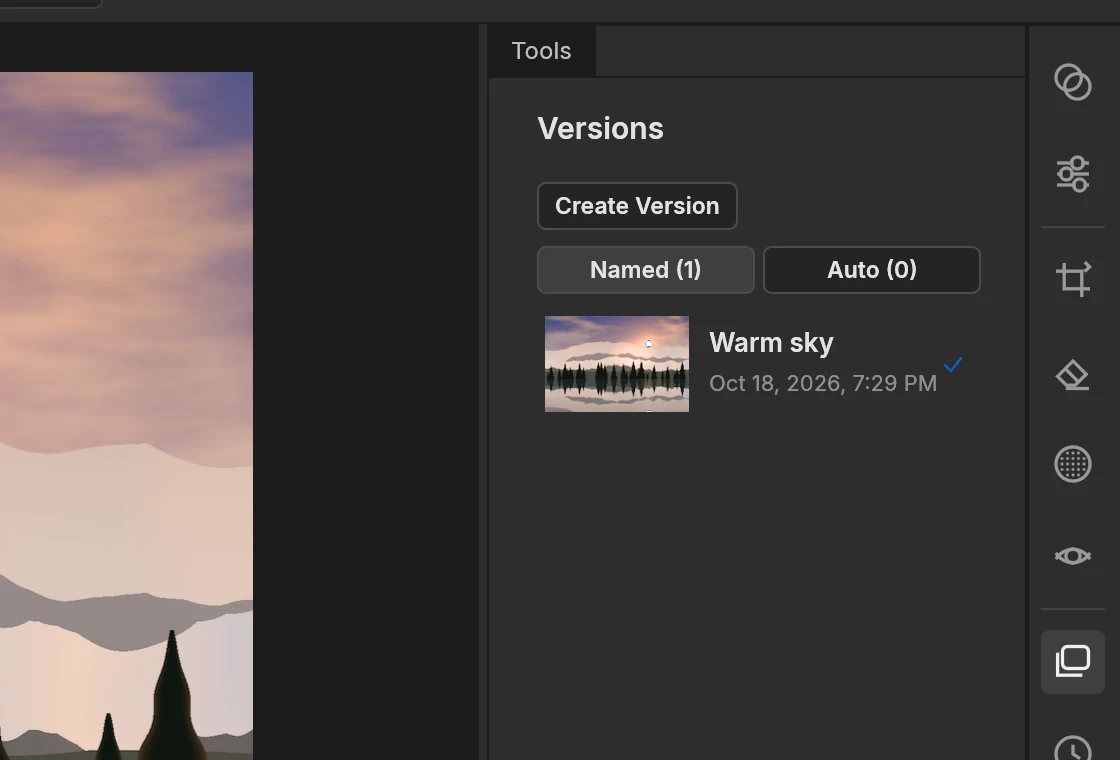Open the Presets overlapping circles icon
Screen dimensions: 1120x760
coord(1073,82)
